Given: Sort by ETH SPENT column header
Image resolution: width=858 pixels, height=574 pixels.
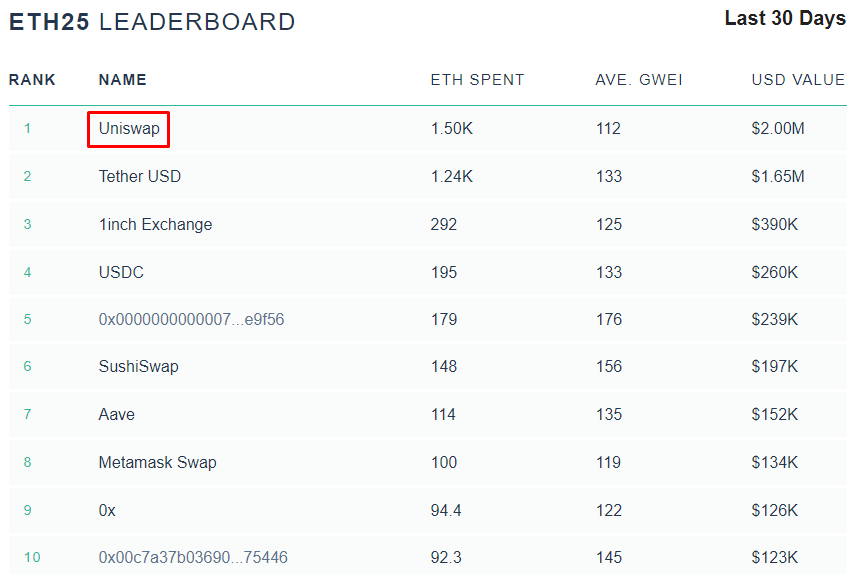Looking at the screenshot, I should (477, 80).
